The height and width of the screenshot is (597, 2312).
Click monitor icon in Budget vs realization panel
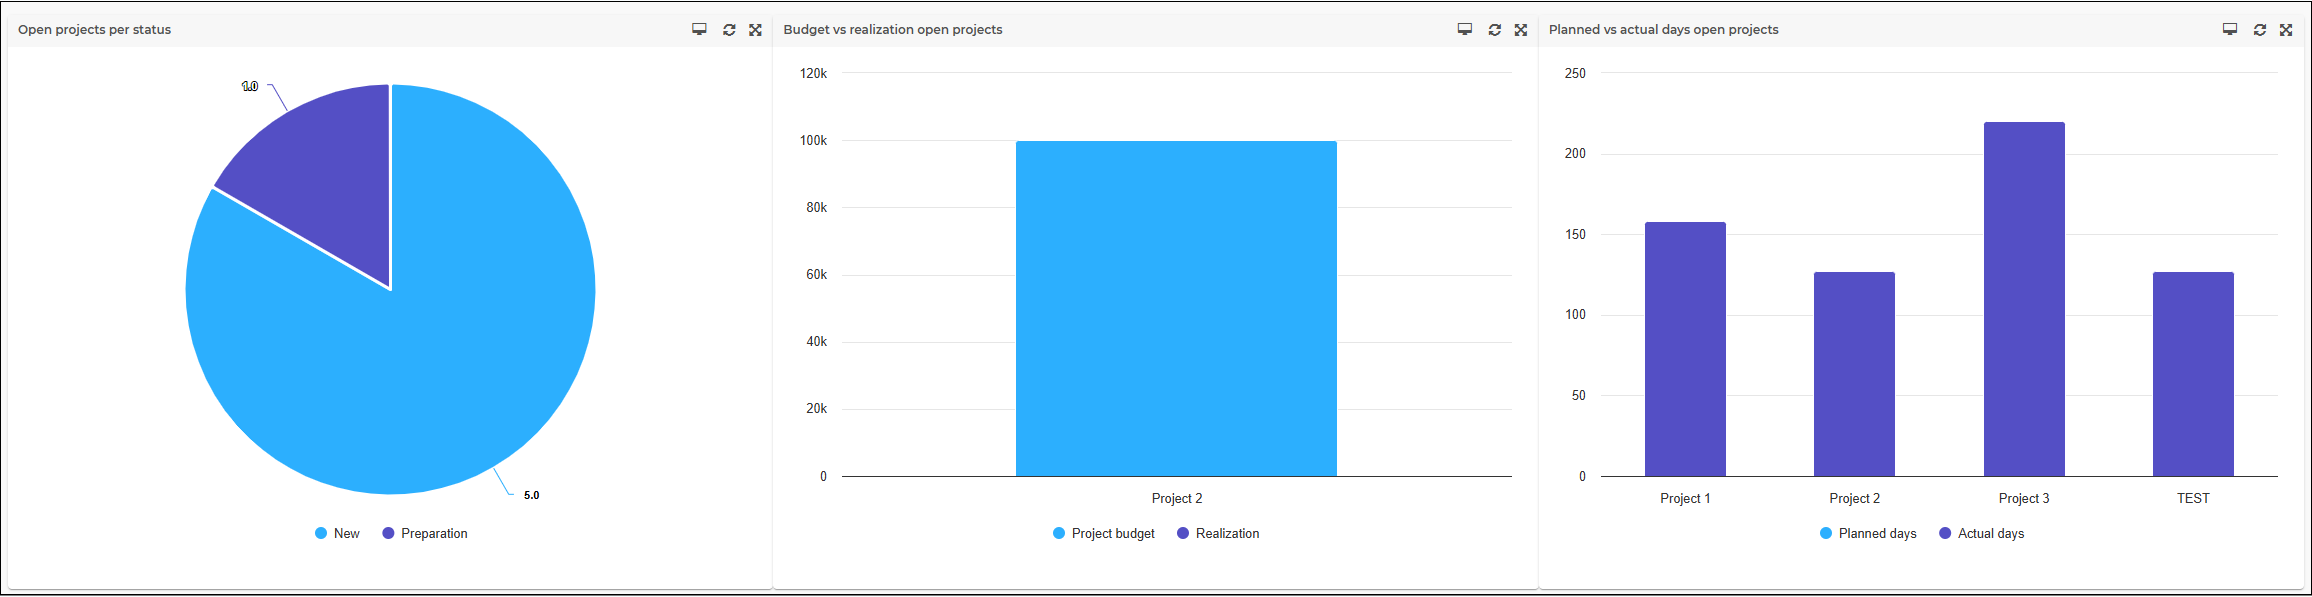click(x=1465, y=30)
